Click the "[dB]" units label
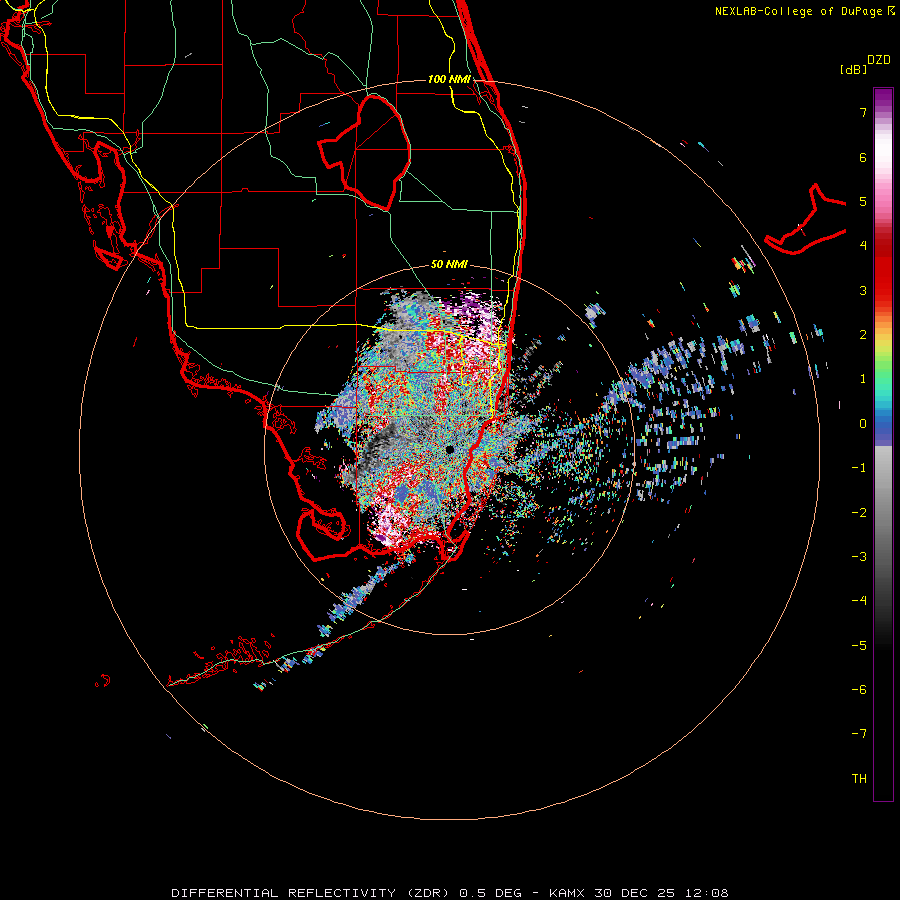Screen dimensions: 900x900 [854, 69]
